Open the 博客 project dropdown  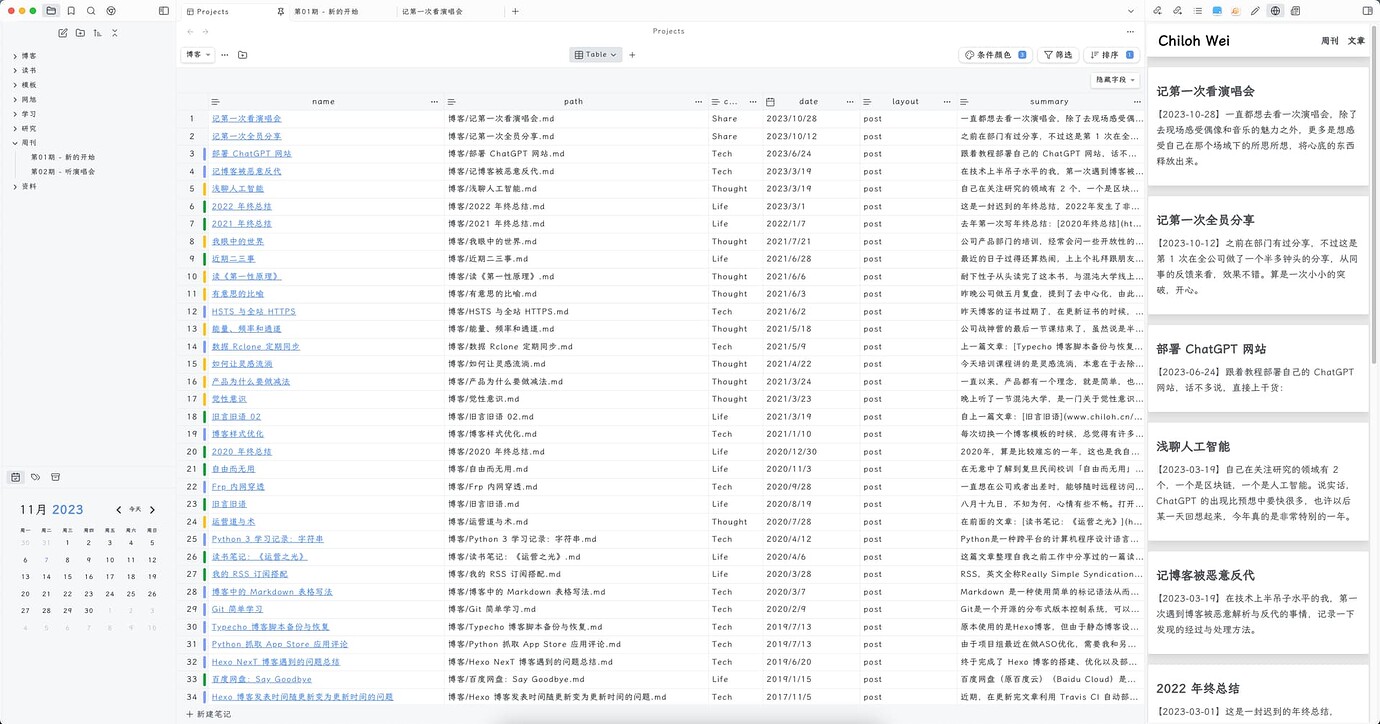click(x=198, y=55)
